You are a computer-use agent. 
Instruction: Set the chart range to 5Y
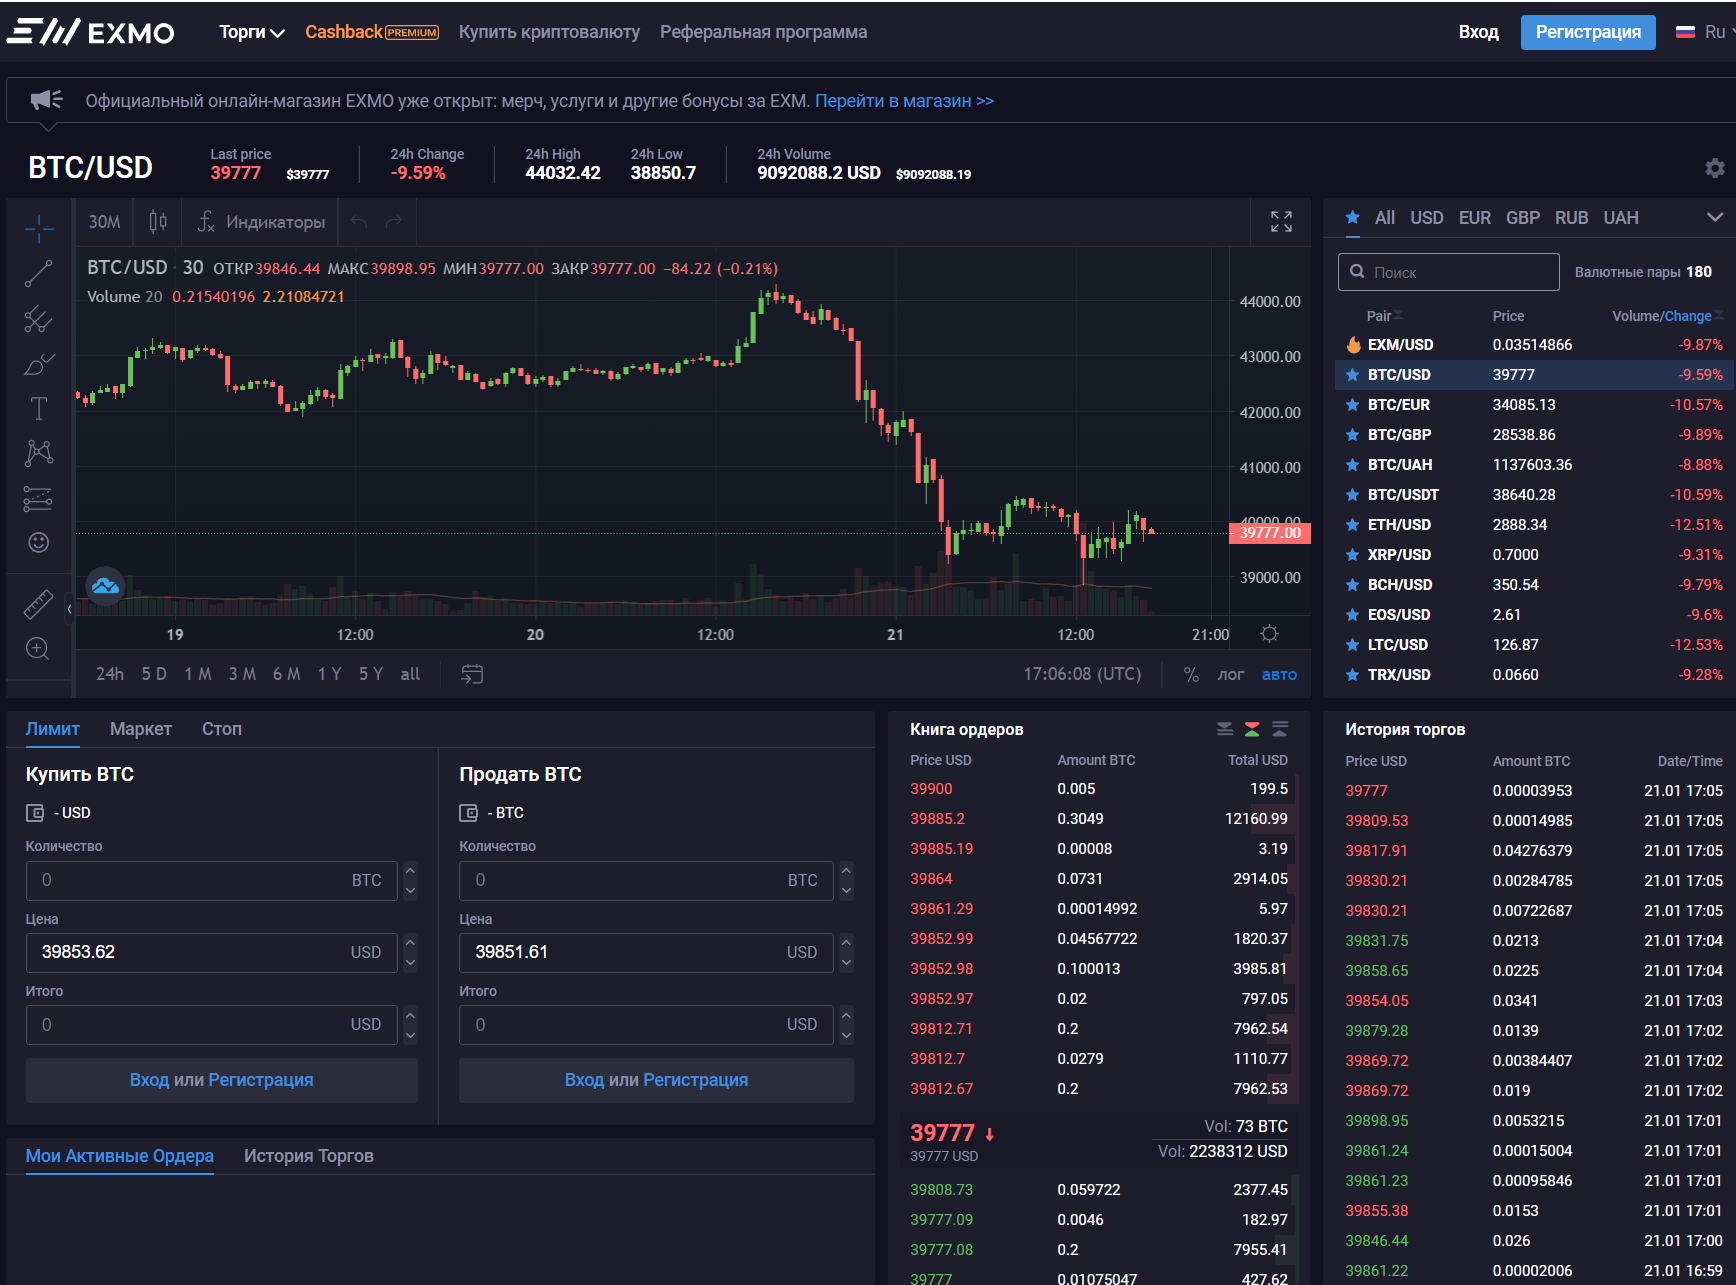tap(371, 674)
